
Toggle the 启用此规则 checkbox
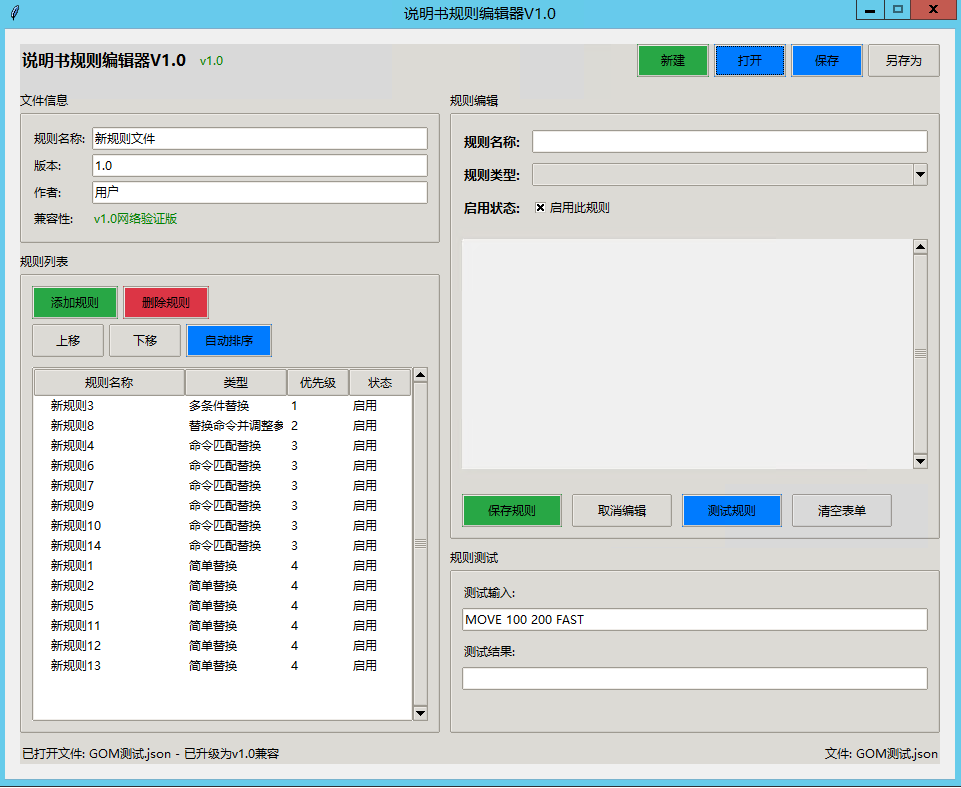point(541,208)
